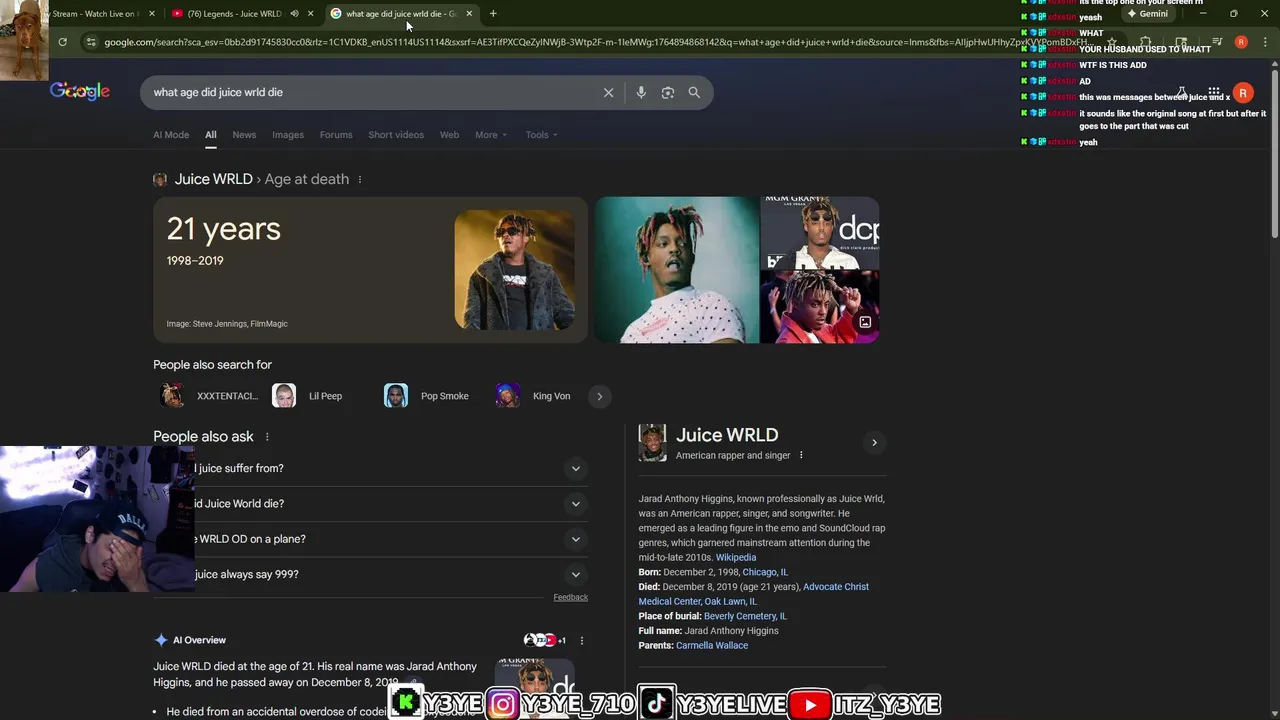1280x720 pixels.
Task: Click the Juice WRLD breadcrumb text
Action: click(213, 179)
